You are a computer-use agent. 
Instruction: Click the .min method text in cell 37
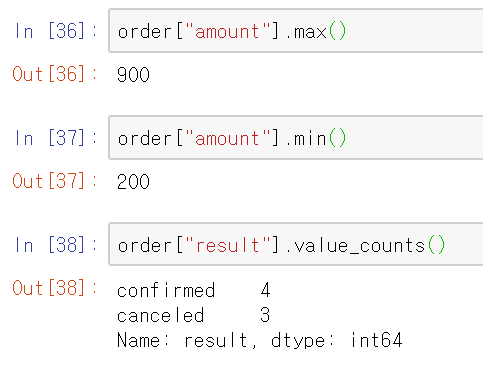click(x=307, y=138)
